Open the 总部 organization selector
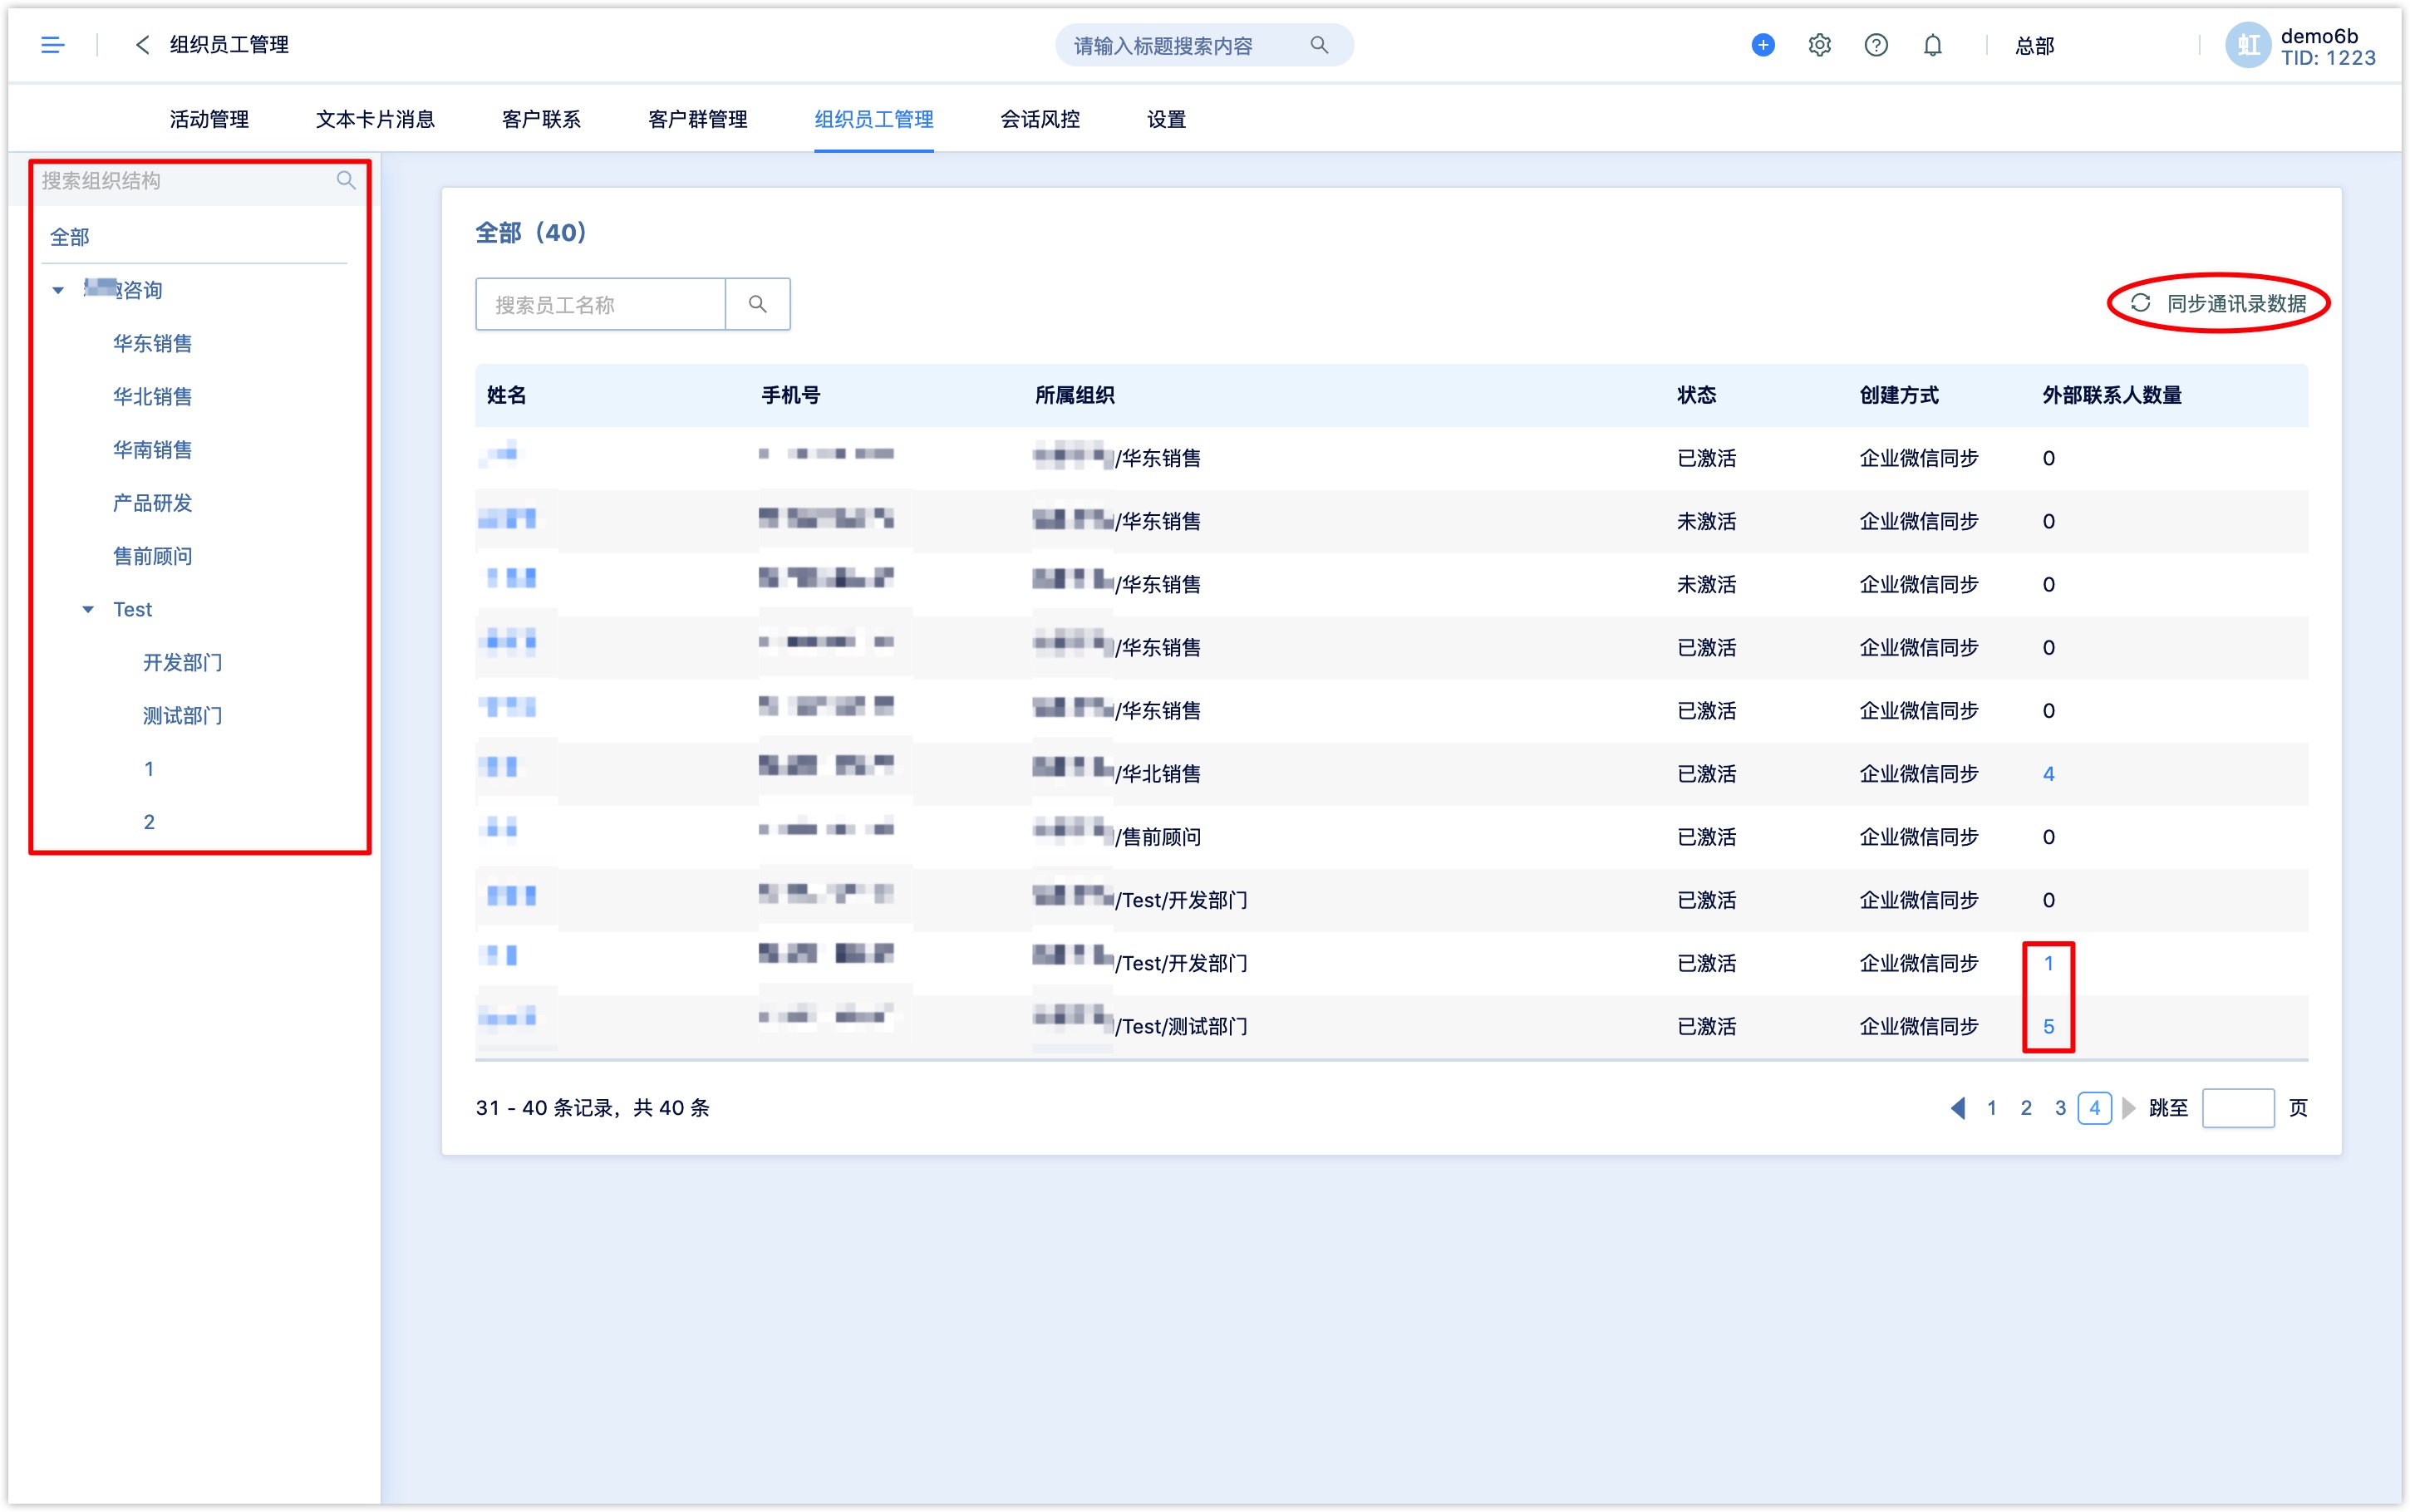This screenshot has height=1512, width=2410. point(2034,45)
